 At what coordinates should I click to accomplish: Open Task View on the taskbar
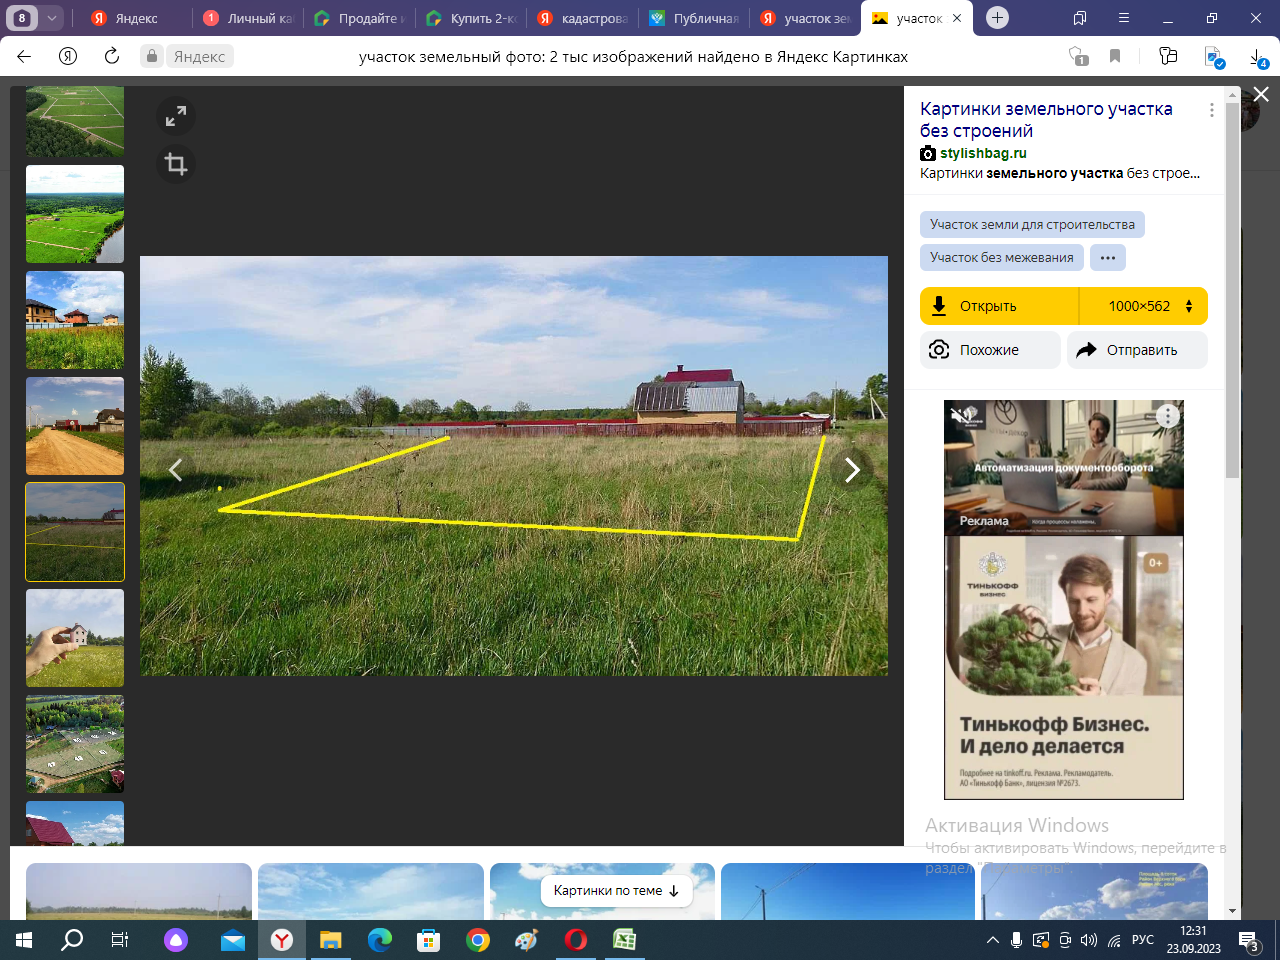(x=120, y=940)
